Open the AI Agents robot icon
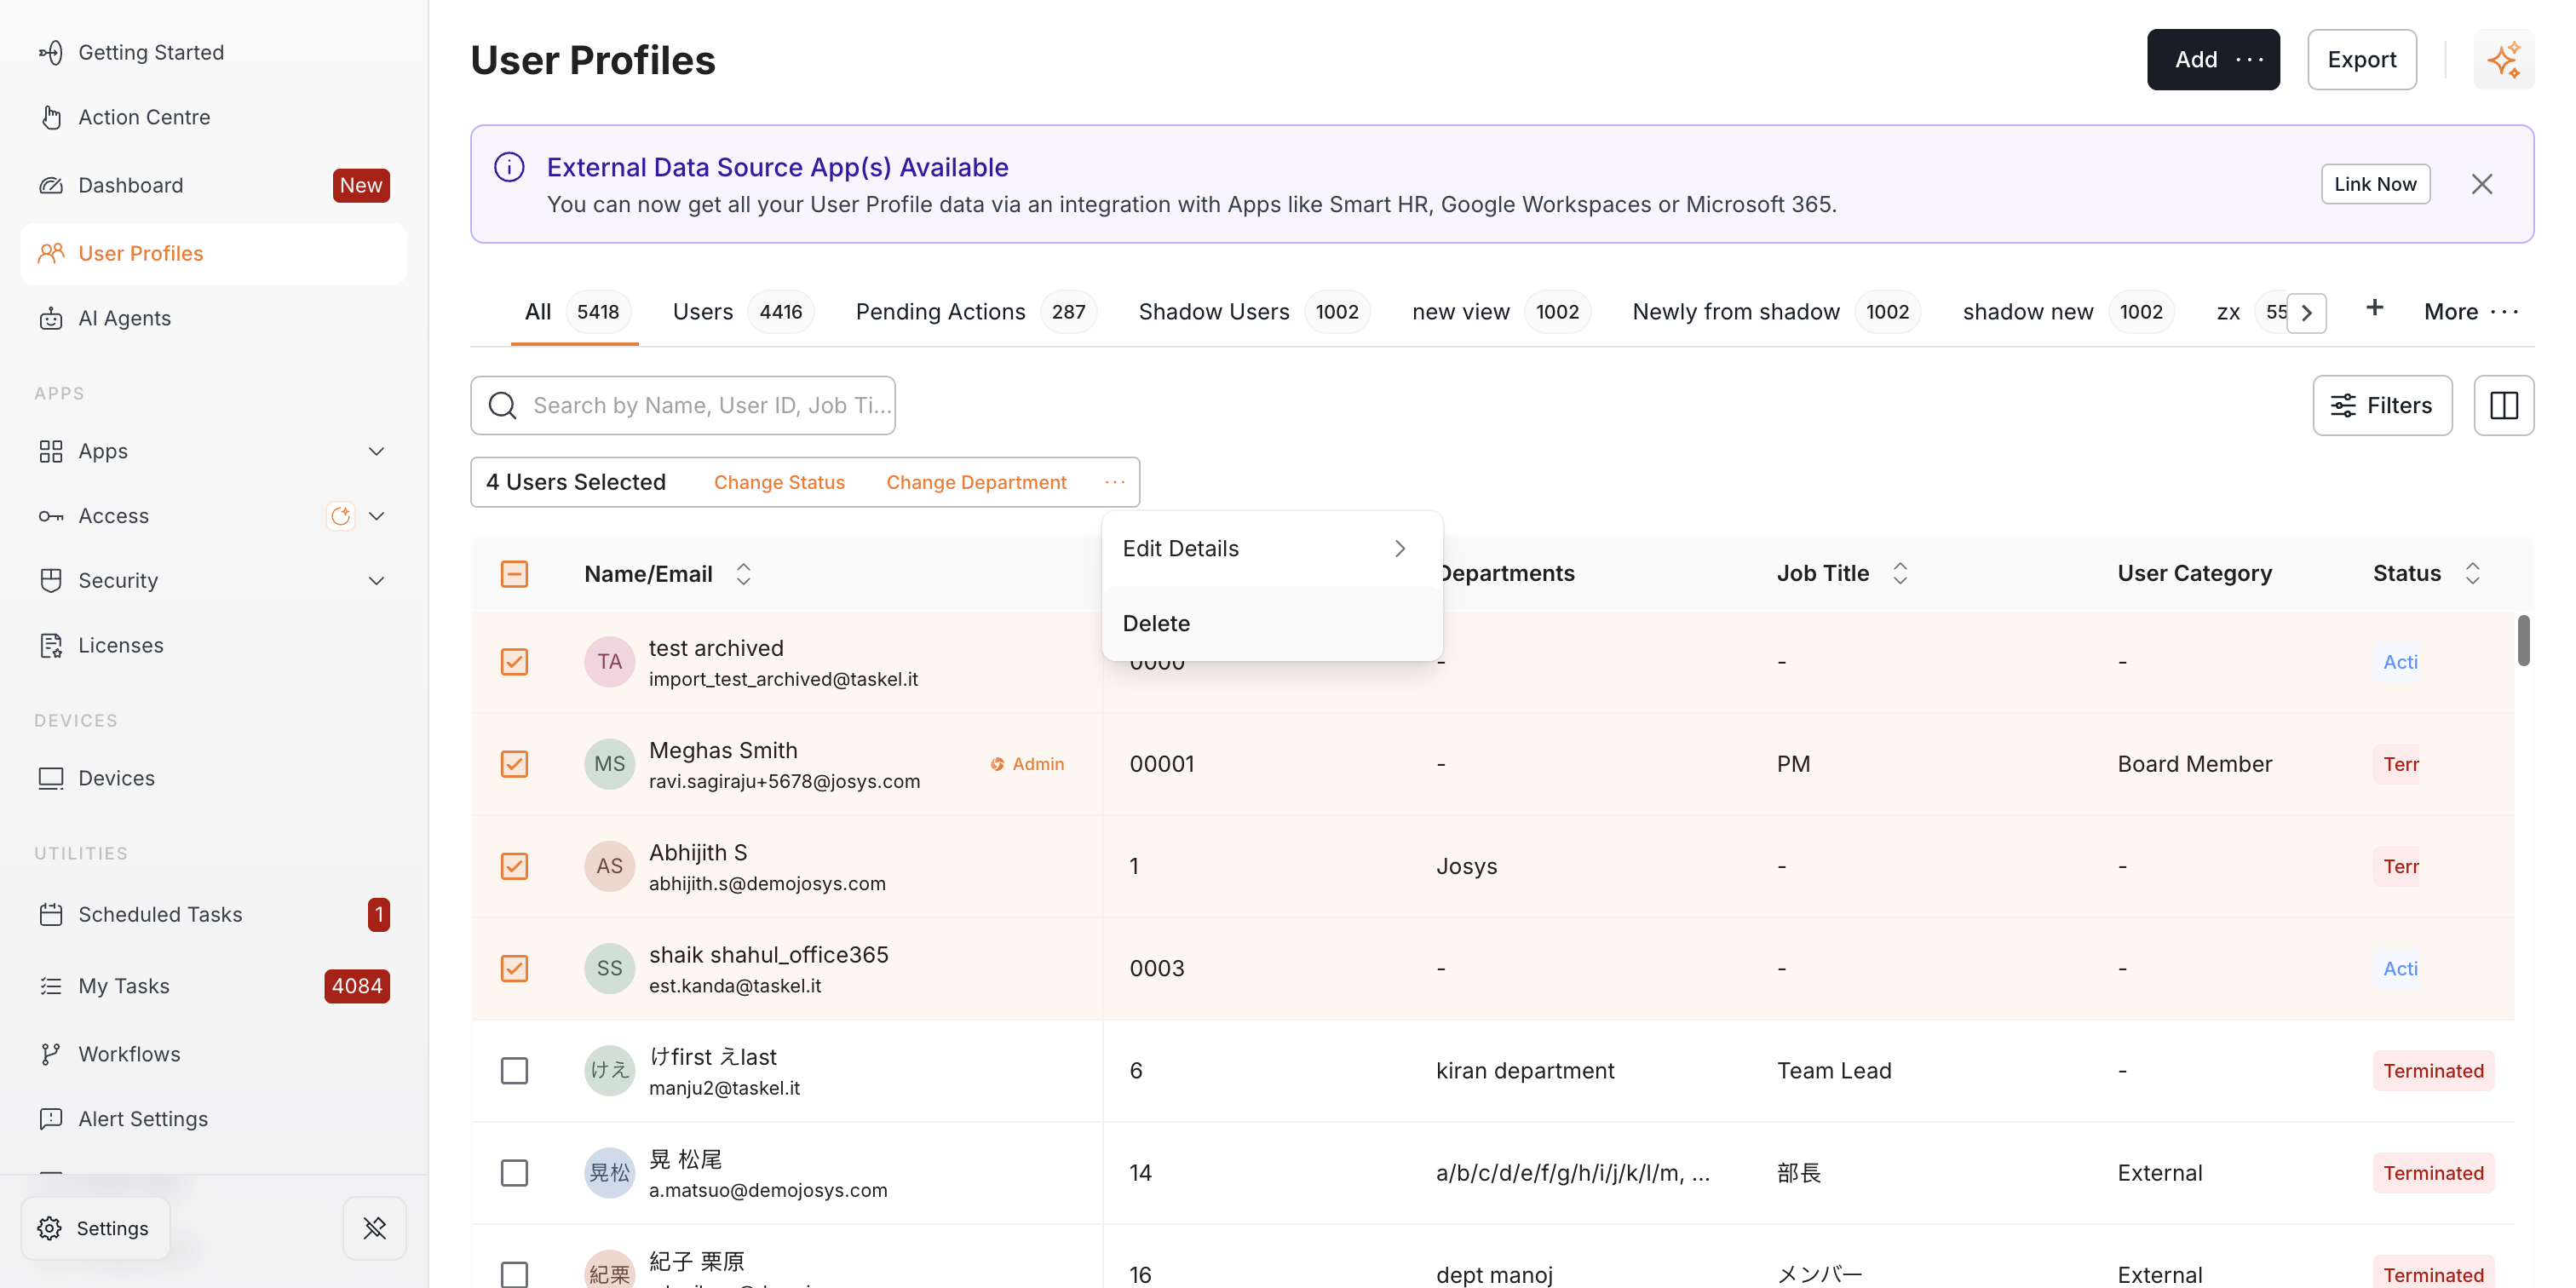This screenshot has height=1288, width=2576. pos(50,318)
